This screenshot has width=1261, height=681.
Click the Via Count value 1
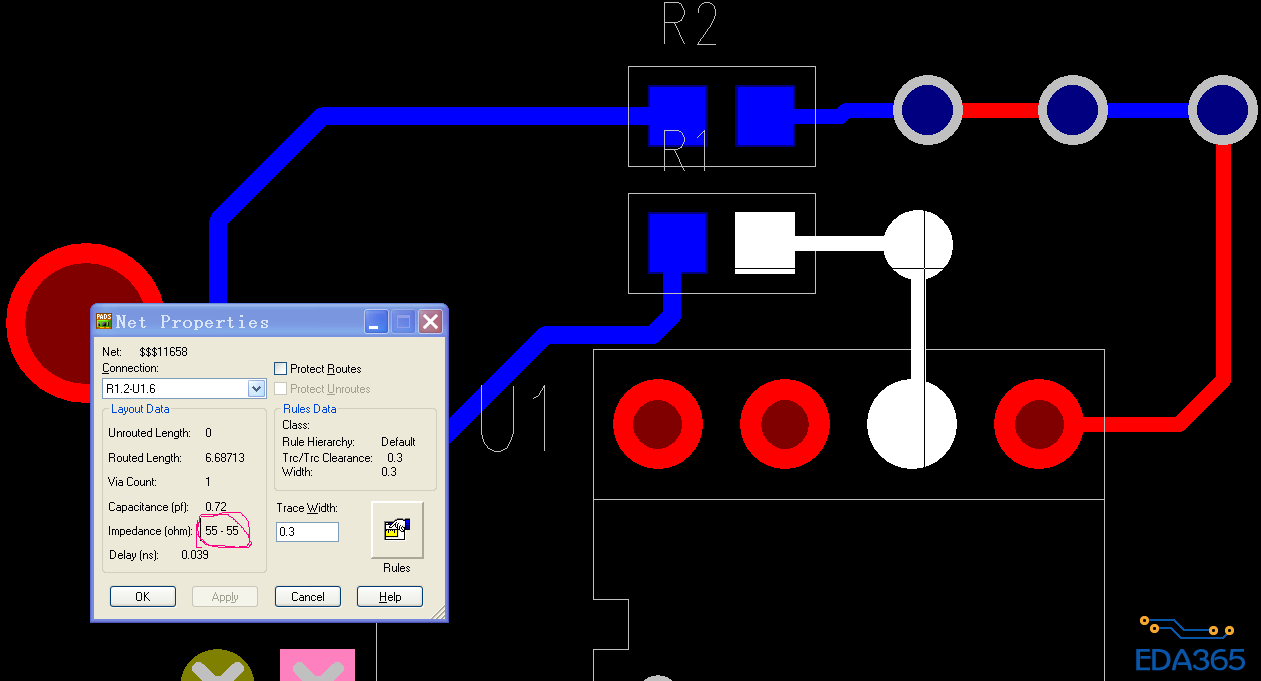[x=208, y=482]
